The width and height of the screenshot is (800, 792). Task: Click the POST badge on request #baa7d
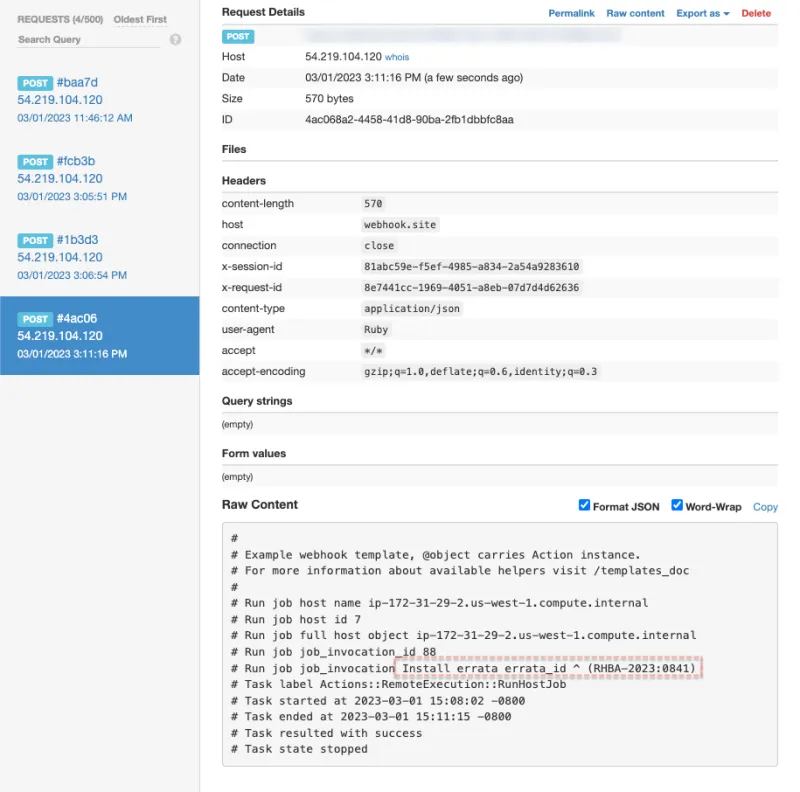[34, 83]
